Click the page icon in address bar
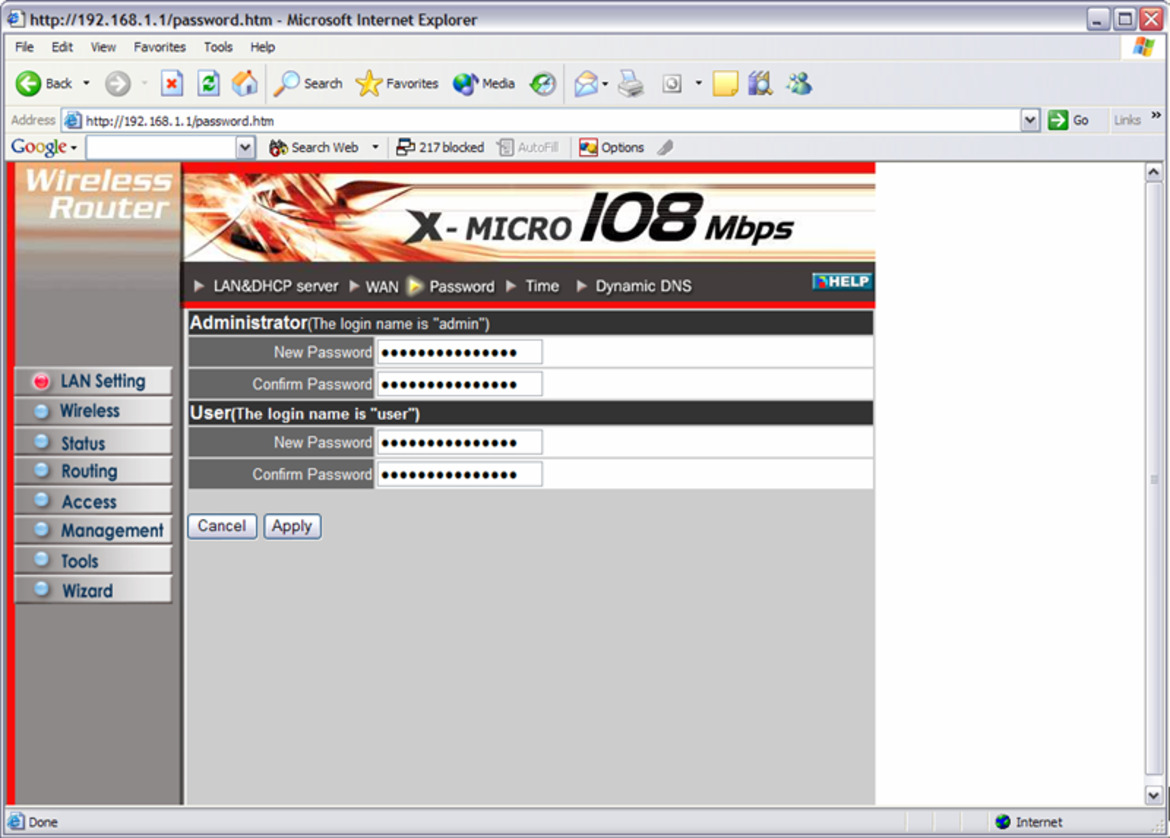Screen dimensions: 1170x838 72,120
